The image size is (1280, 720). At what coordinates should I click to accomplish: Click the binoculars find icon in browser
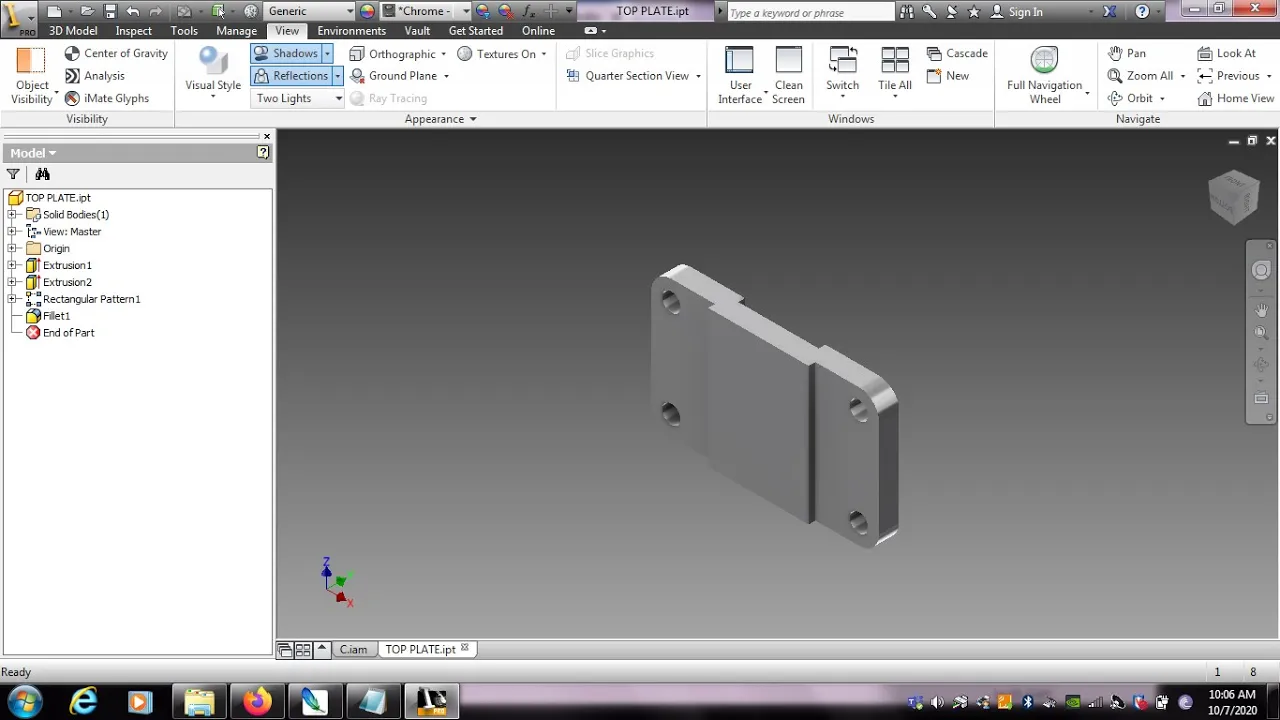click(42, 174)
